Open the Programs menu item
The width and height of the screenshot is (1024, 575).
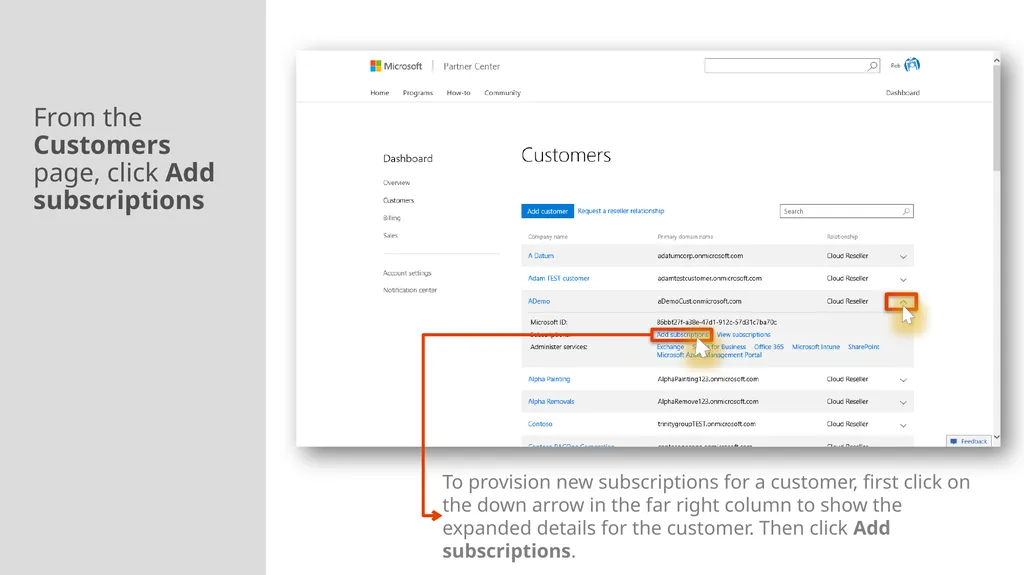(418, 93)
